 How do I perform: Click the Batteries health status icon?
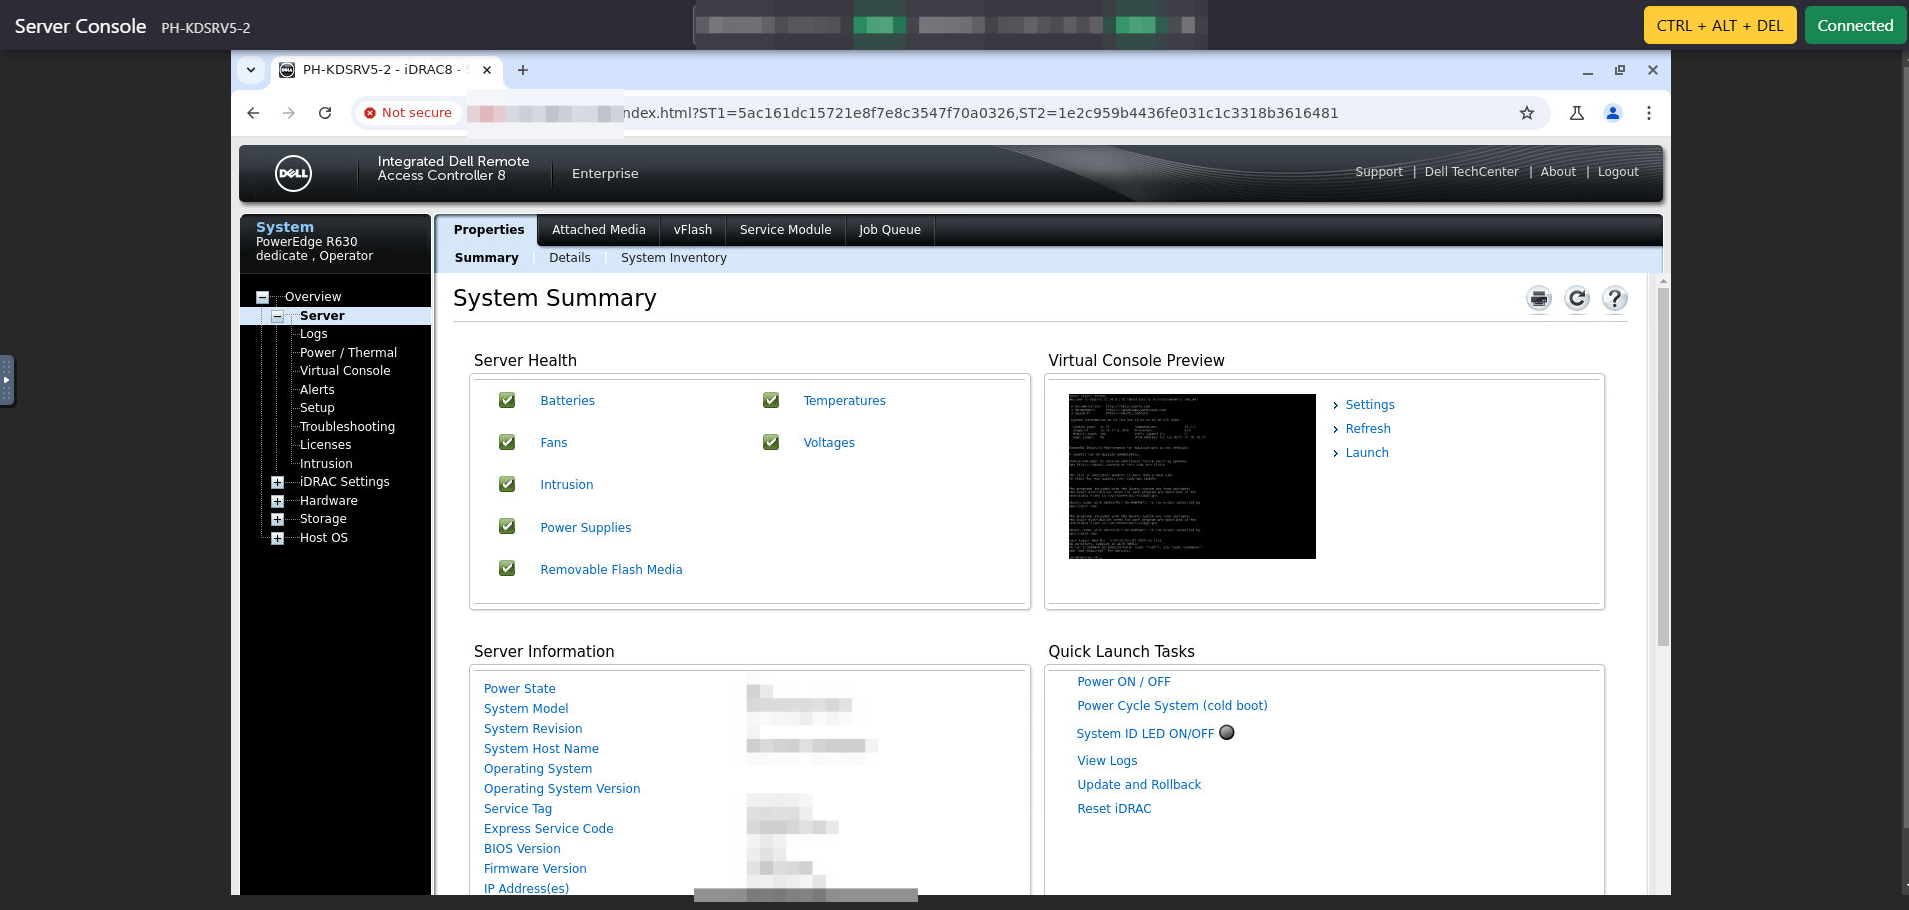(507, 400)
